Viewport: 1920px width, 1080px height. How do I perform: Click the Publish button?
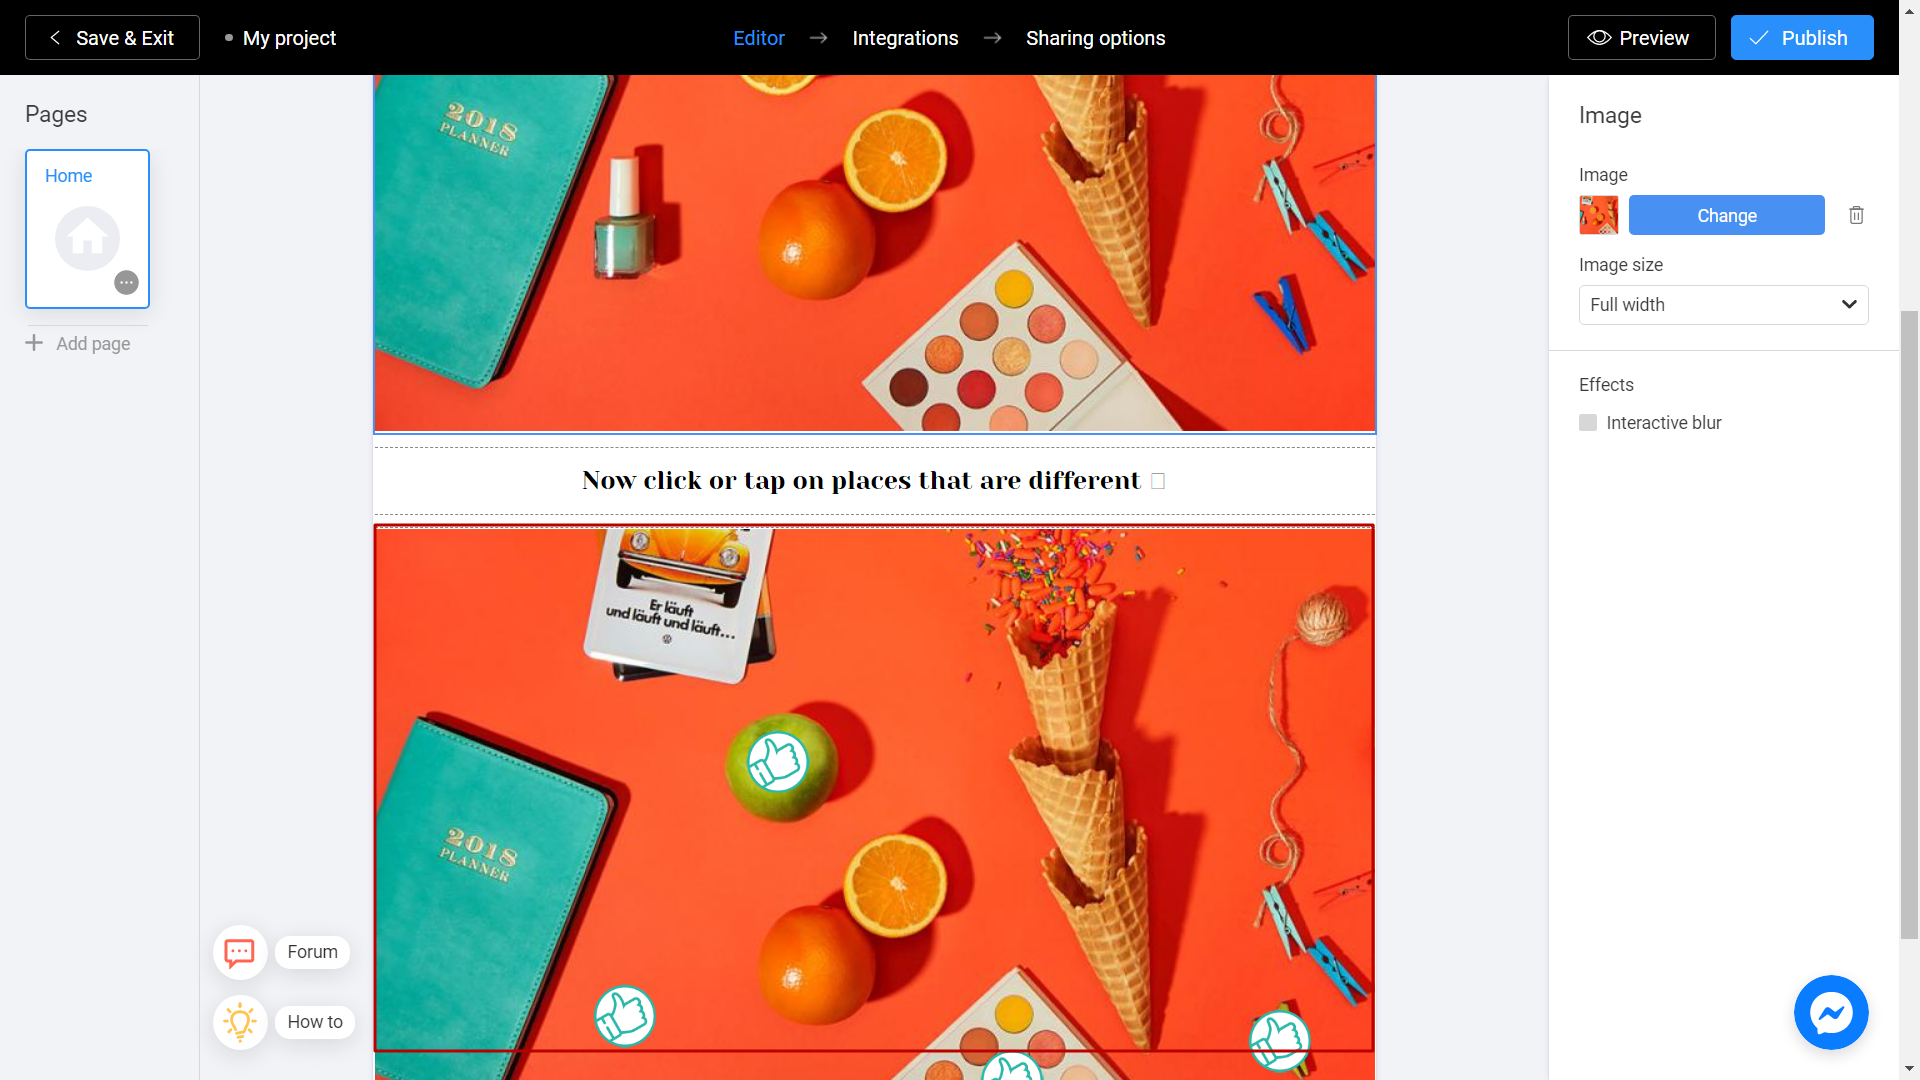(x=1801, y=37)
